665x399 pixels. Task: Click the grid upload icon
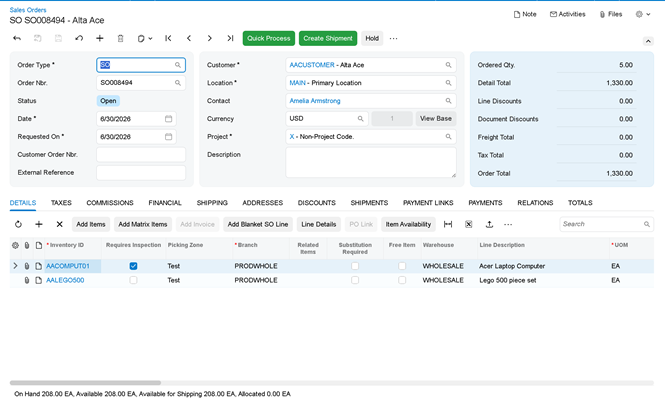point(489,224)
